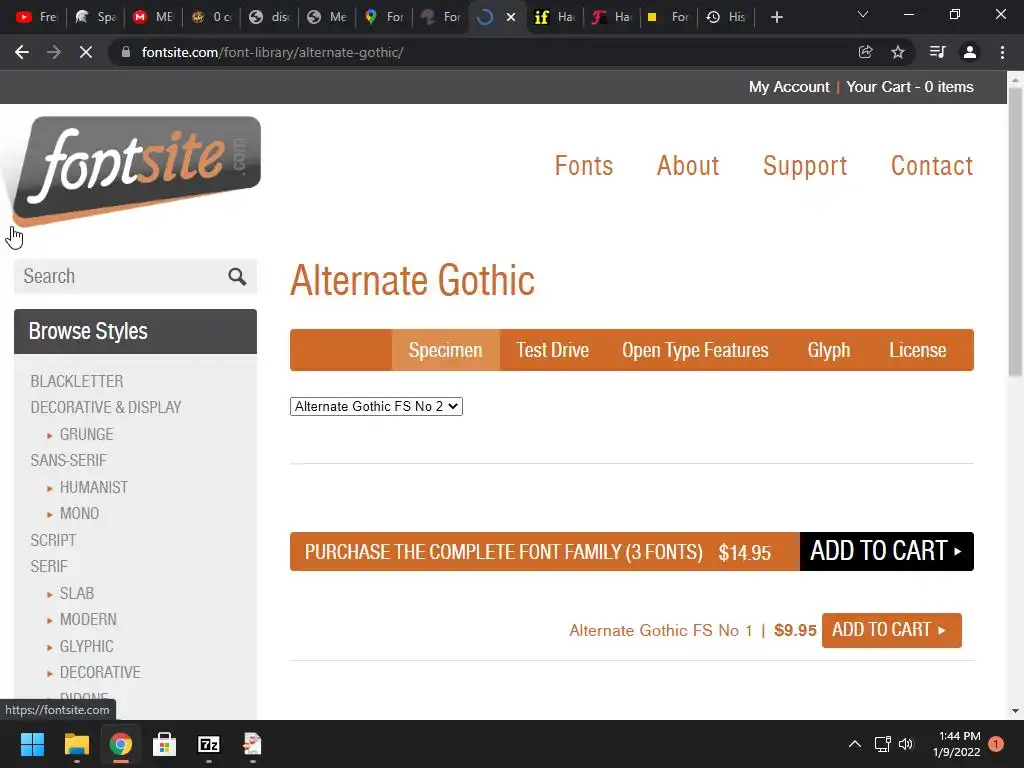
Task: Open the About menu
Action: (688, 166)
